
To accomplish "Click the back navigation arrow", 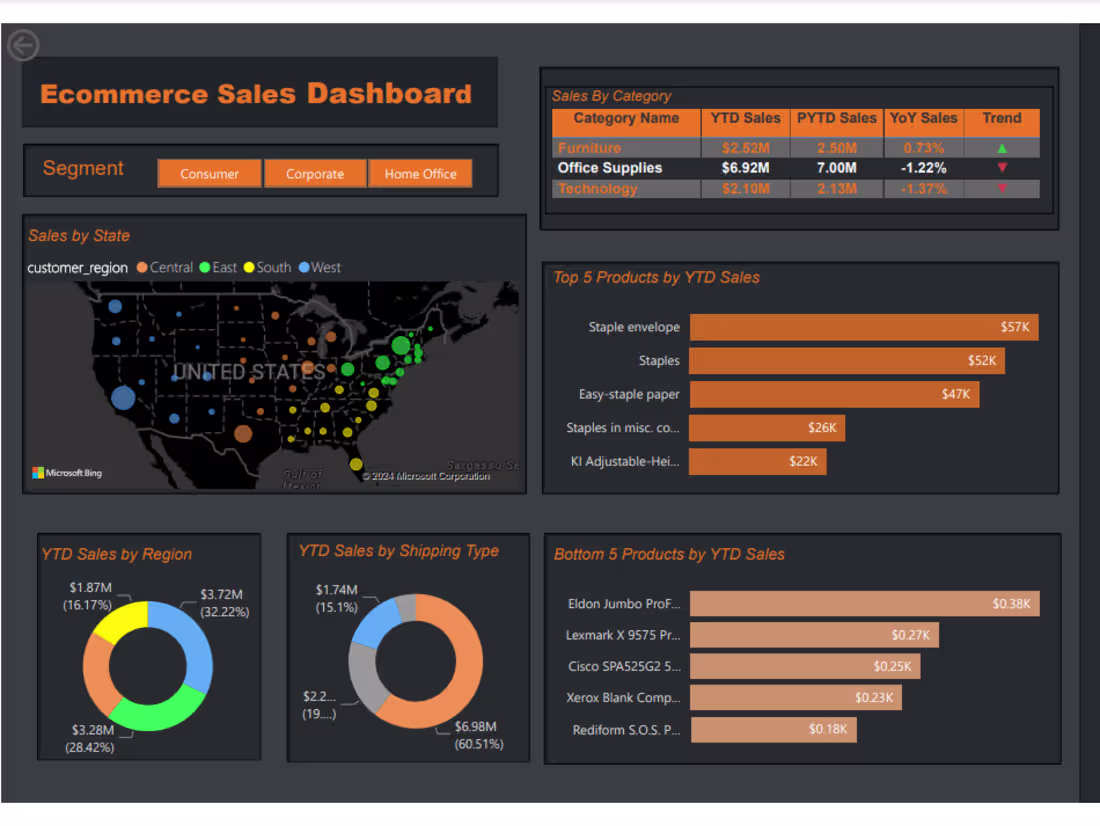I will [x=22, y=45].
